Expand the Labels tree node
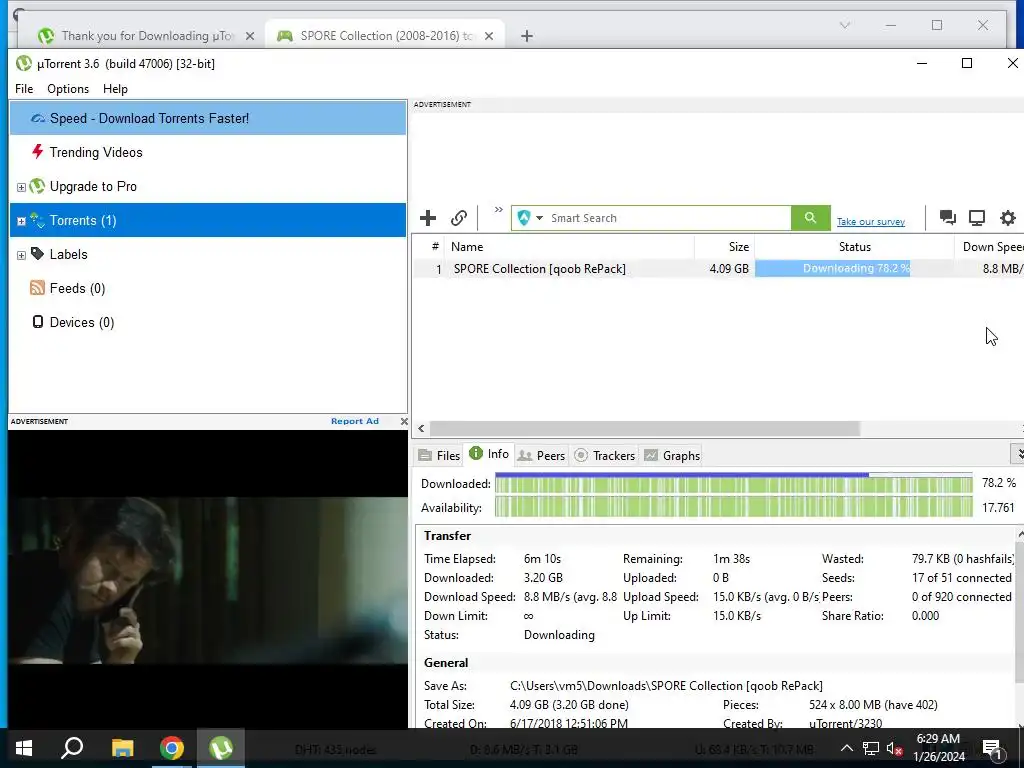This screenshot has width=1024, height=768. [x=21, y=255]
